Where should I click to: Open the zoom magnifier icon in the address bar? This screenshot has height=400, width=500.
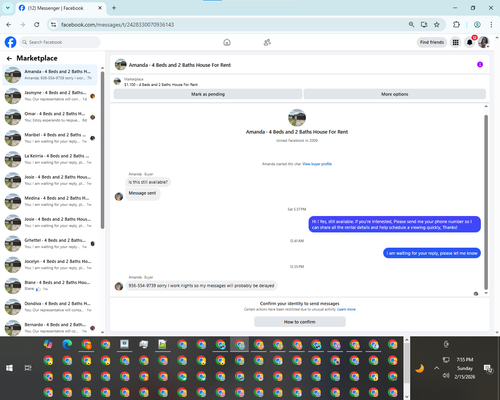(411, 24)
